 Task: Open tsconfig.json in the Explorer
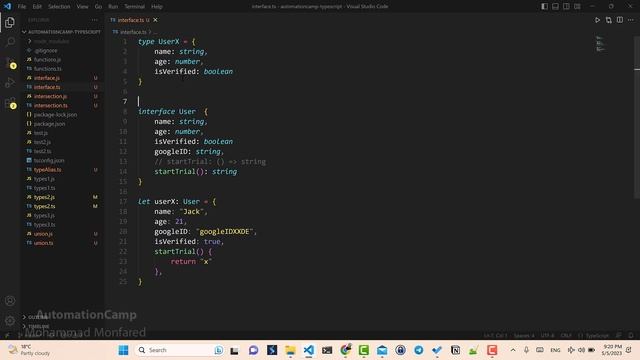61,160
